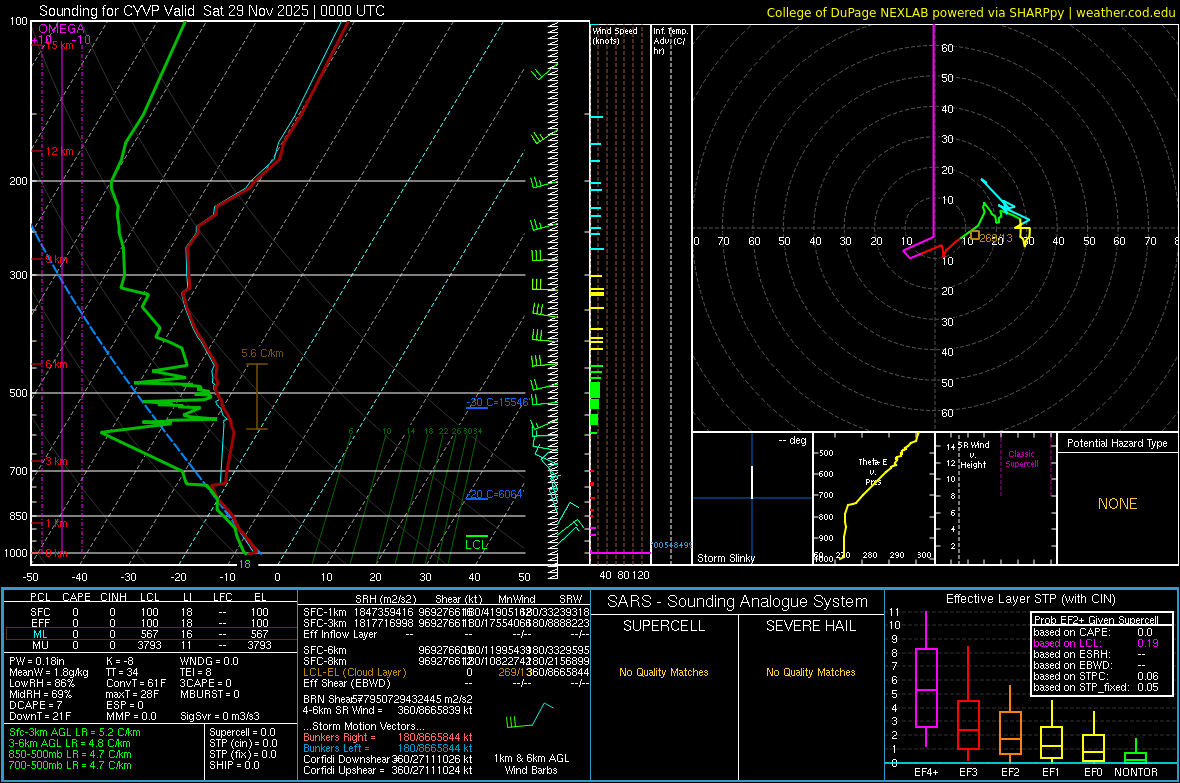Click the 'Effective Layer STP (with CIN)' title
Image resolution: width=1180 pixels, height=783 pixels.
1030,599
